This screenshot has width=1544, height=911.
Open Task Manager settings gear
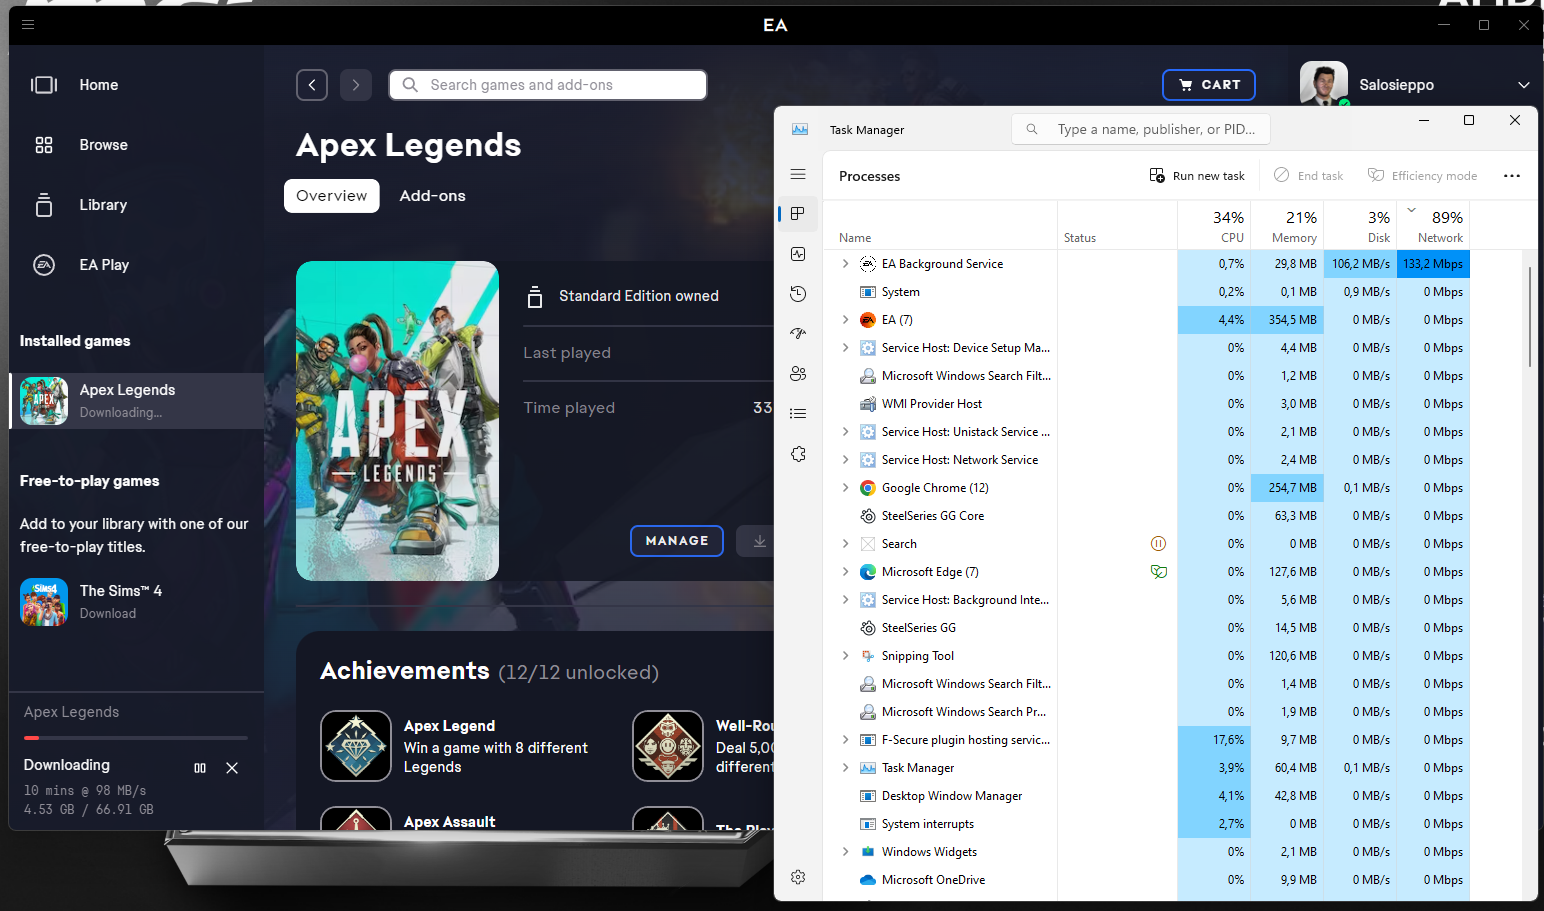click(798, 877)
